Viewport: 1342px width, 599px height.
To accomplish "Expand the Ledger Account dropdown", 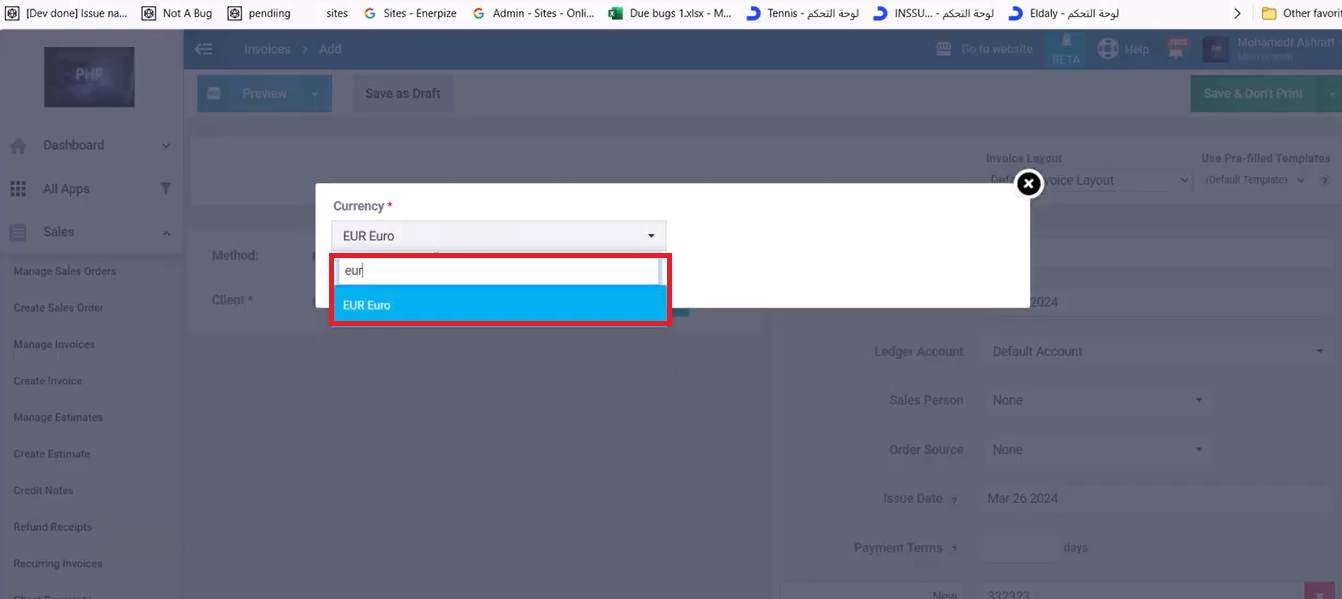I will click(x=1158, y=352).
